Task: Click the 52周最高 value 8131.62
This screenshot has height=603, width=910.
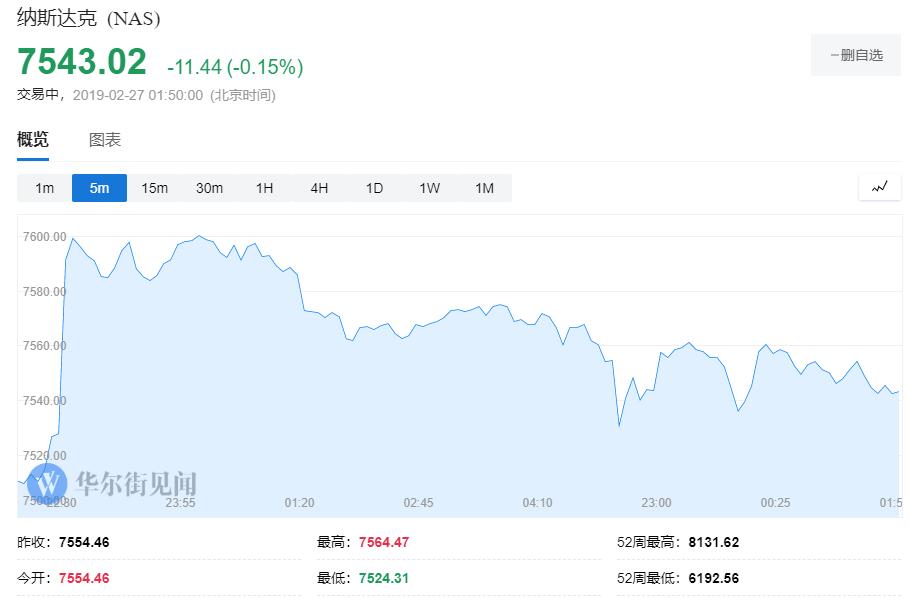Action: [713, 542]
